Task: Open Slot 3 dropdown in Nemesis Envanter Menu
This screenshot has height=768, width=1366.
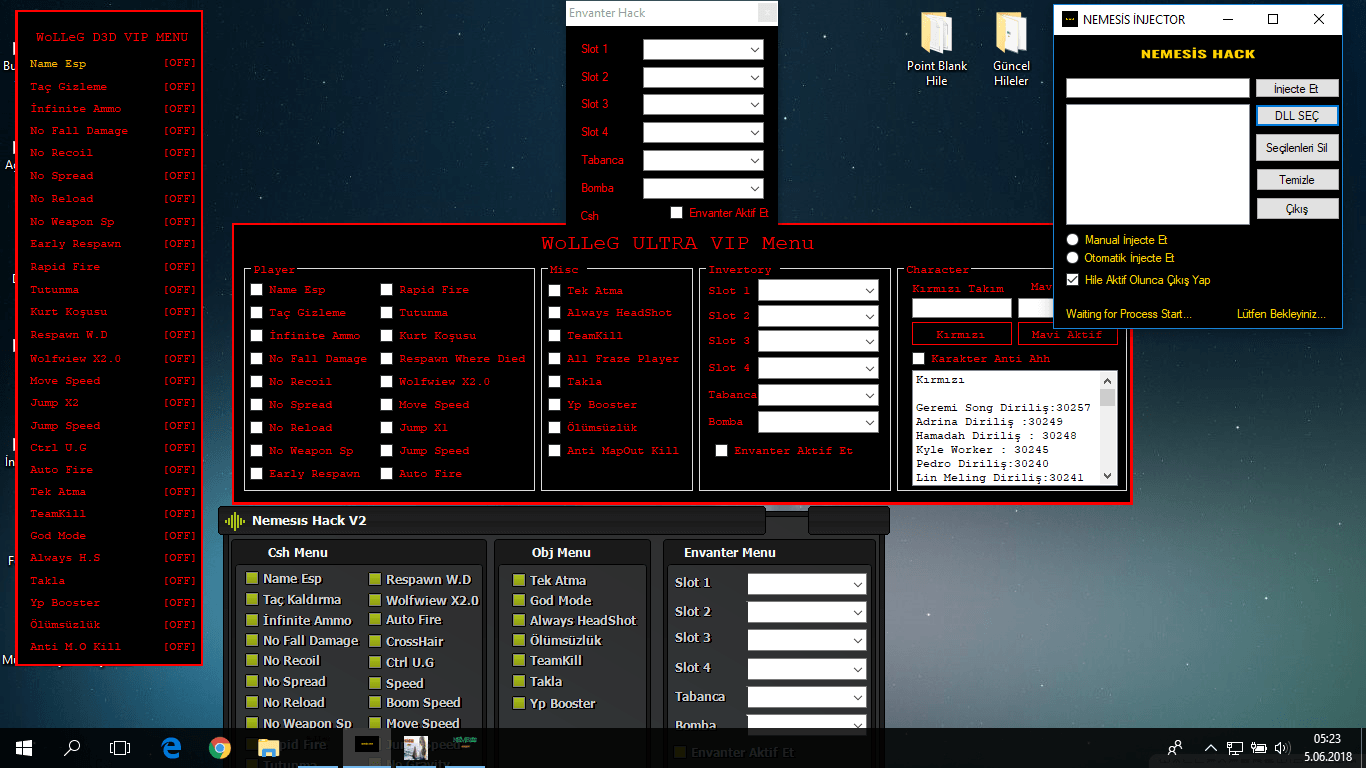Action: [807, 640]
